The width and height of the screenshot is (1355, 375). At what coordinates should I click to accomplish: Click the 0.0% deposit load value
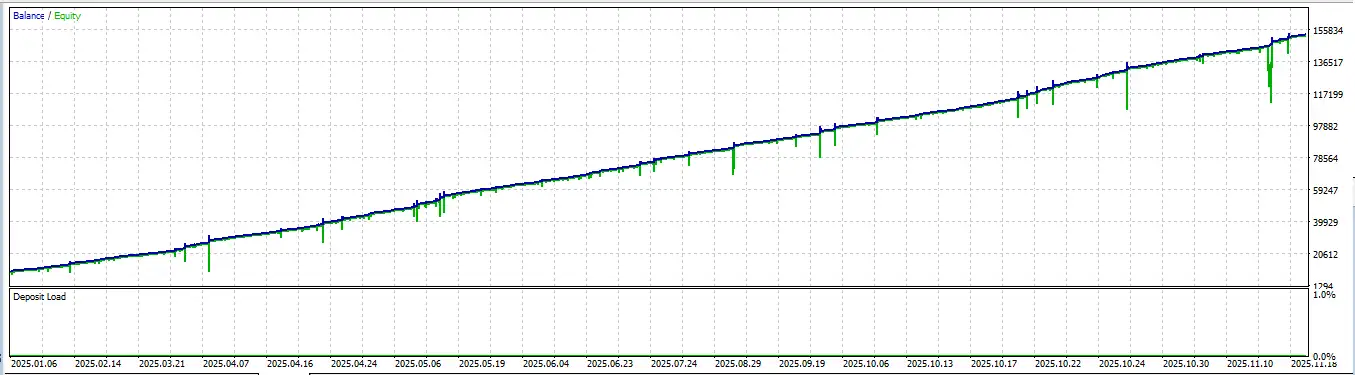(x=1324, y=357)
